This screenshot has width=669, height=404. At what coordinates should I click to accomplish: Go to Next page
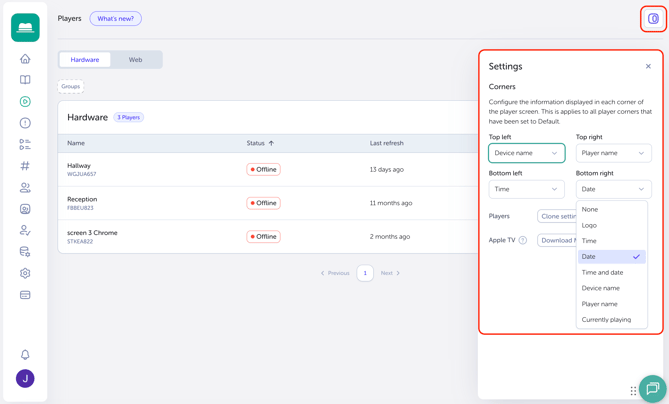pos(390,273)
